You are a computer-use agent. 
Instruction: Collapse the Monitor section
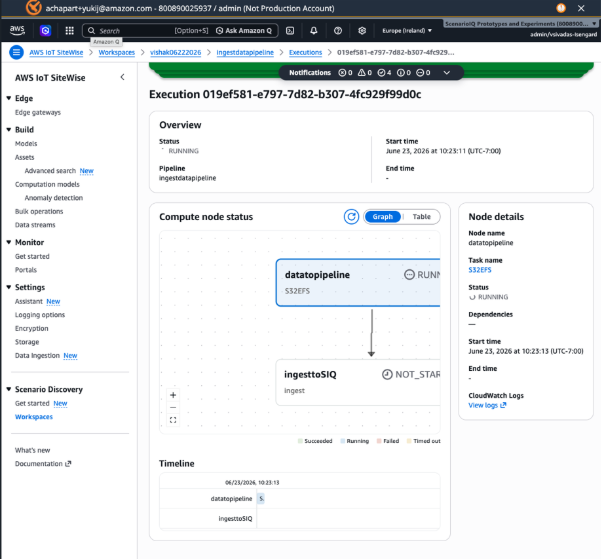[x=8, y=242]
